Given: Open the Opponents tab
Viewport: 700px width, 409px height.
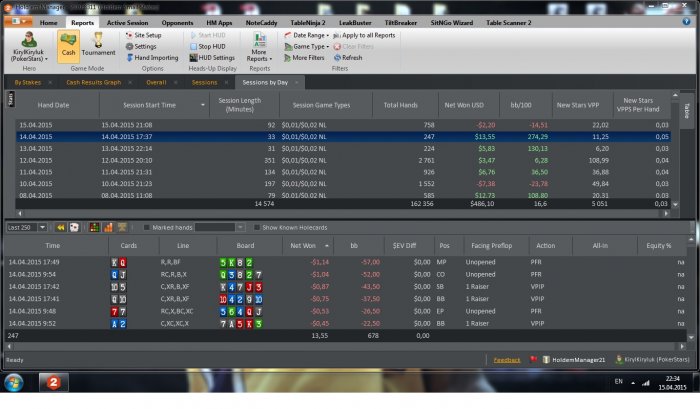Looking at the screenshot, I should 177,22.
